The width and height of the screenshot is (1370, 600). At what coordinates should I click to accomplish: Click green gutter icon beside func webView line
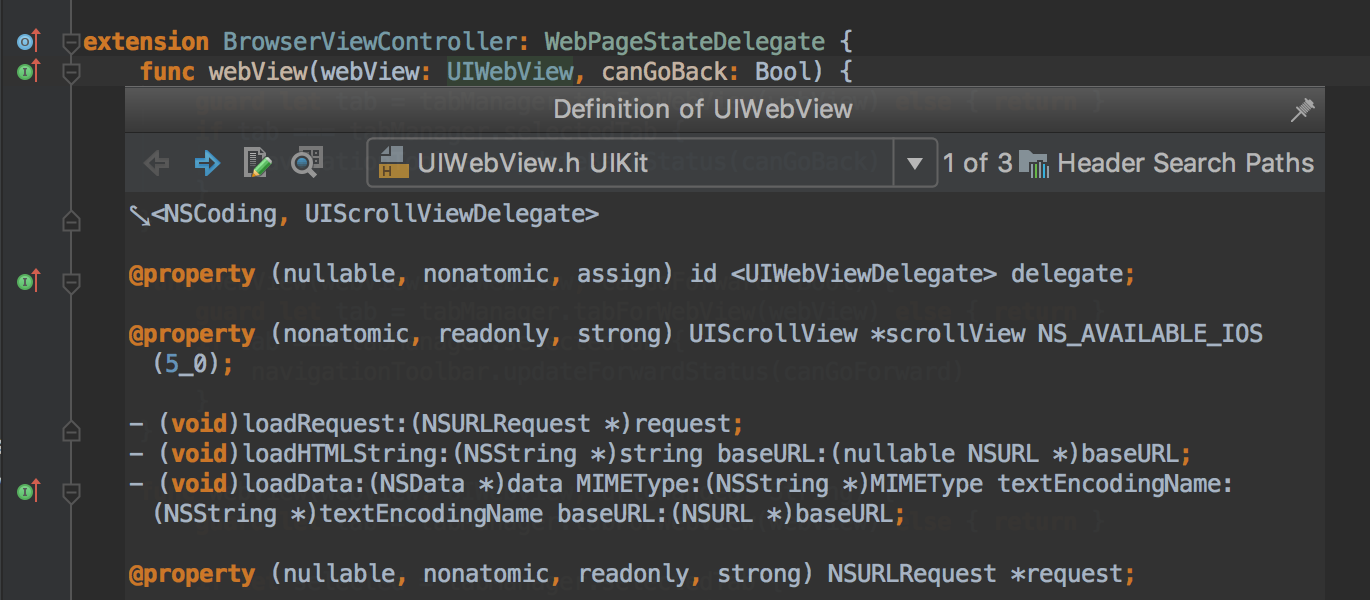[27, 72]
